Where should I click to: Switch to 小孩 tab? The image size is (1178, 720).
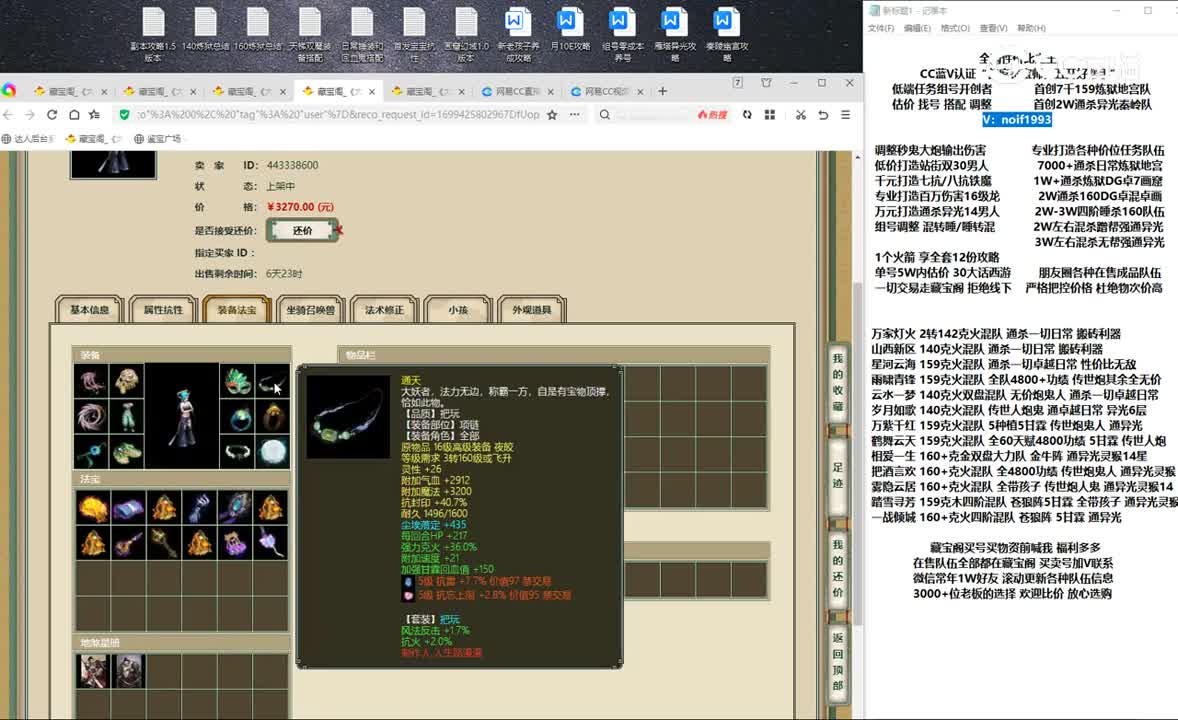[458, 310]
